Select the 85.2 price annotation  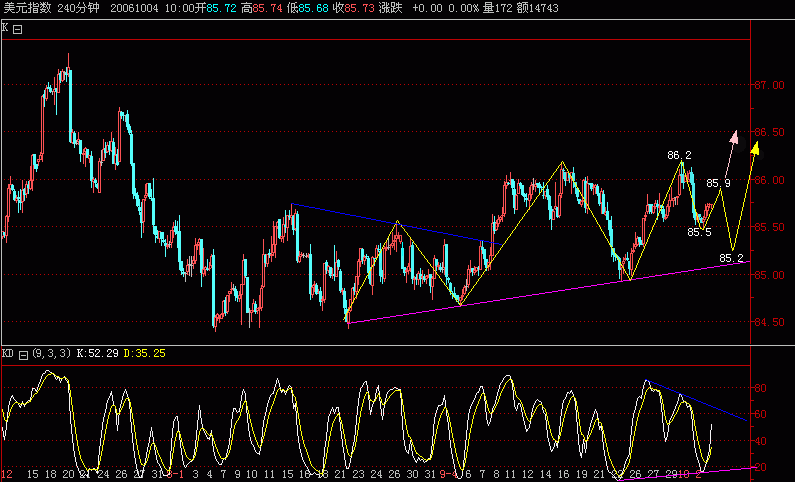731,258
